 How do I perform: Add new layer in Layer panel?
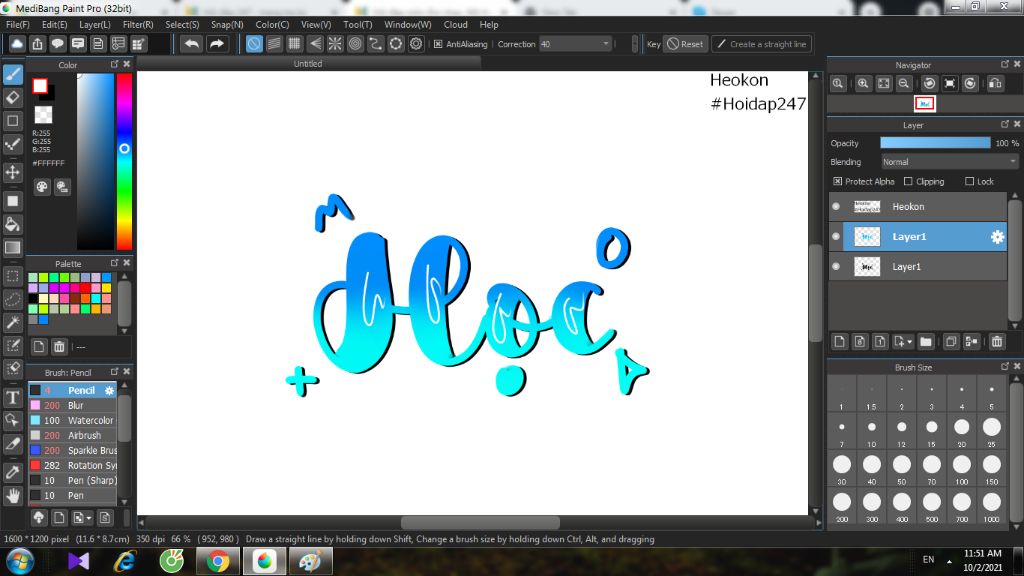[x=840, y=342]
